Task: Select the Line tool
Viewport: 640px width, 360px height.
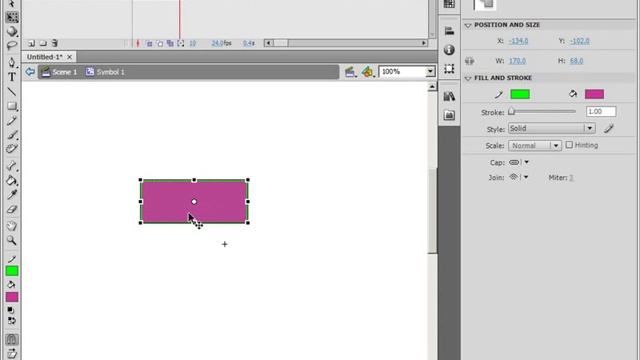Action: [12, 91]
